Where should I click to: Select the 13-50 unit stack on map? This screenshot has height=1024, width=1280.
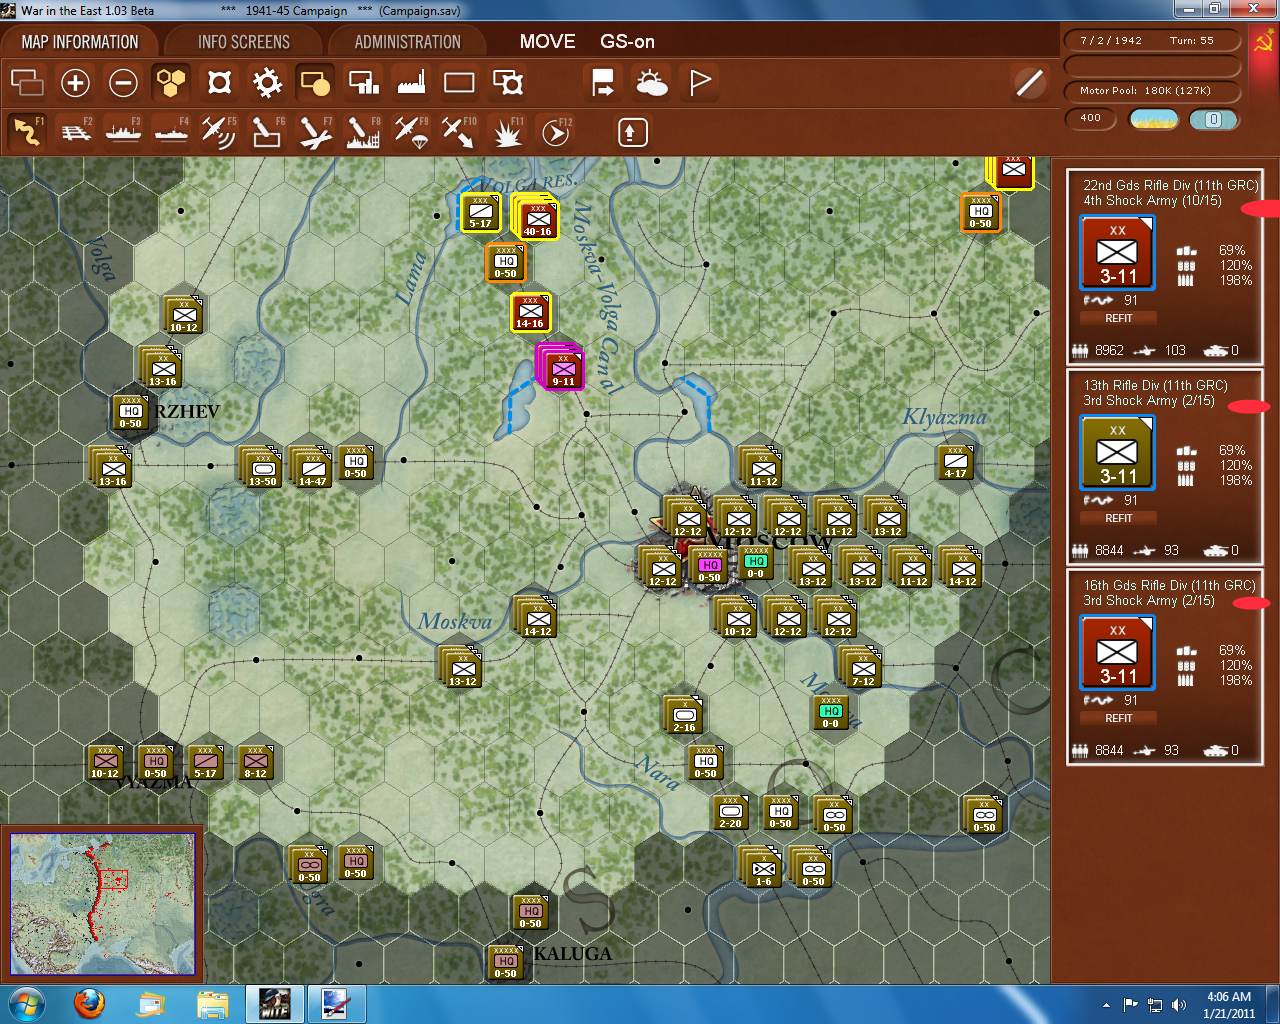(x=261, y=467)
